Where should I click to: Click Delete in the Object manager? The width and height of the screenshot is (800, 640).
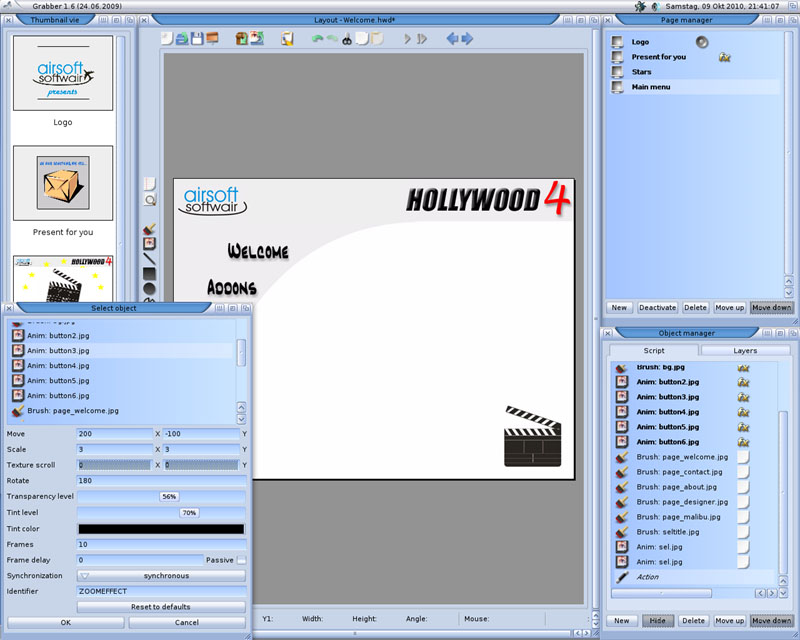coord(693,621)
